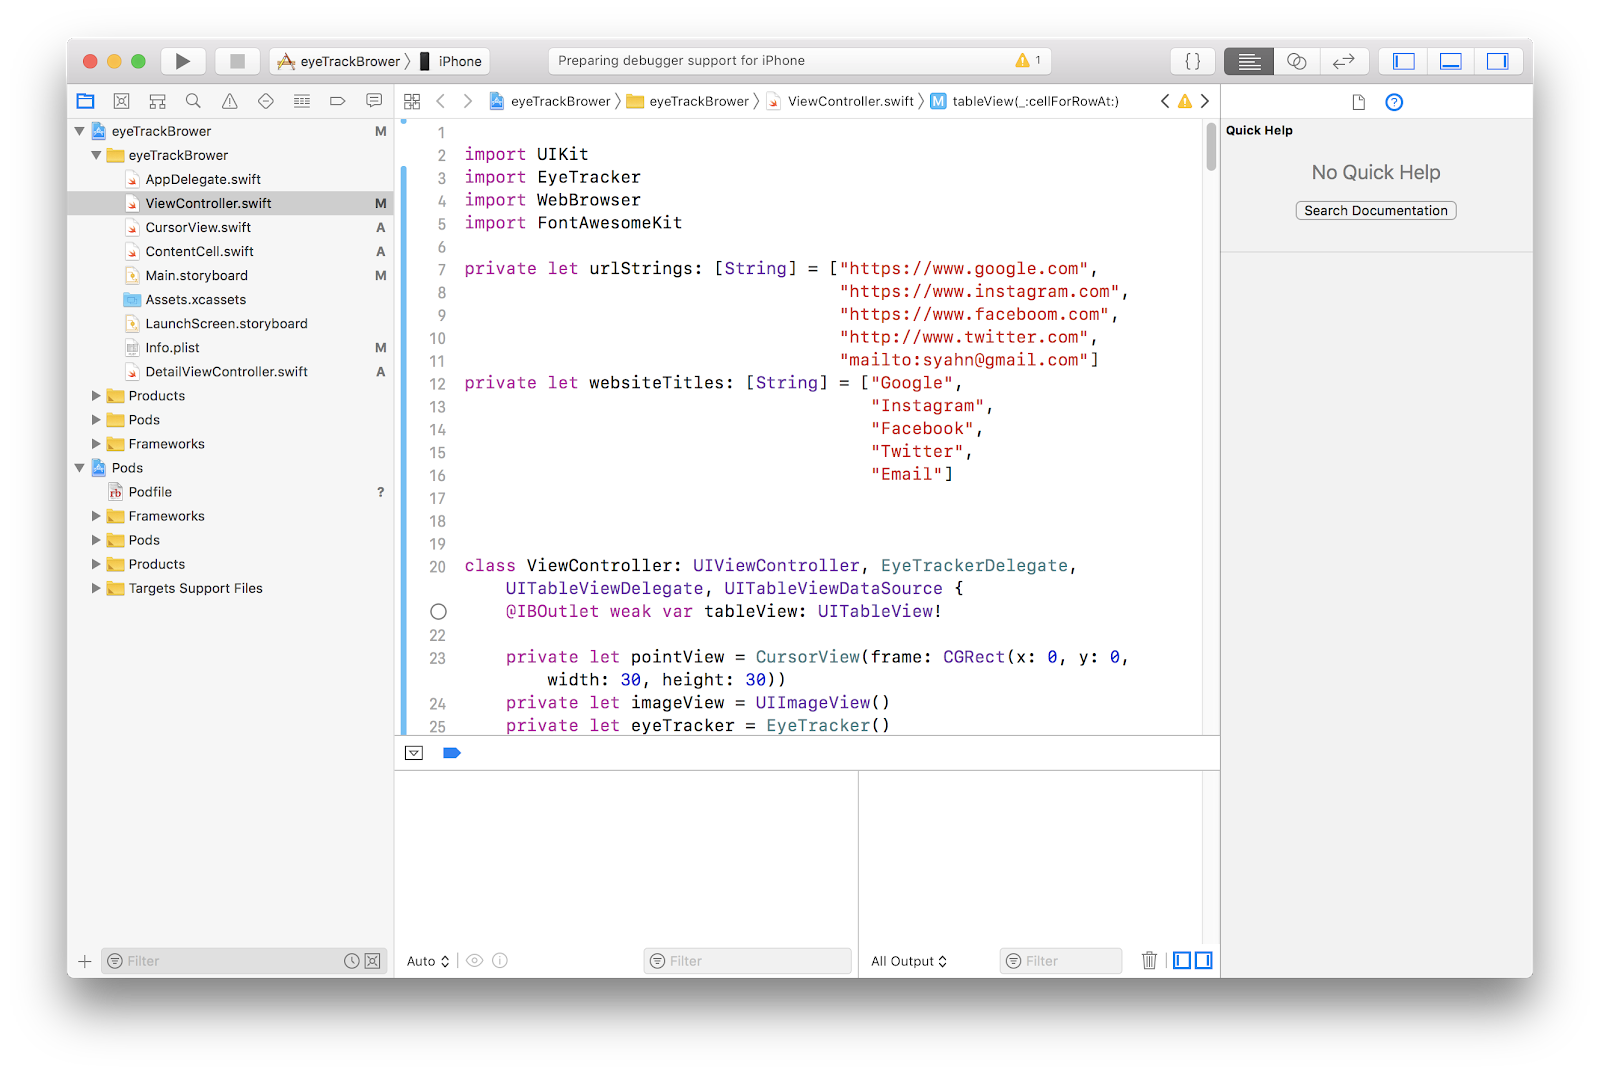The width and height of the screenshot is (1600, 1074).
Task: Click ViewController.swift in jump bar
Action: tap(841, 101)
